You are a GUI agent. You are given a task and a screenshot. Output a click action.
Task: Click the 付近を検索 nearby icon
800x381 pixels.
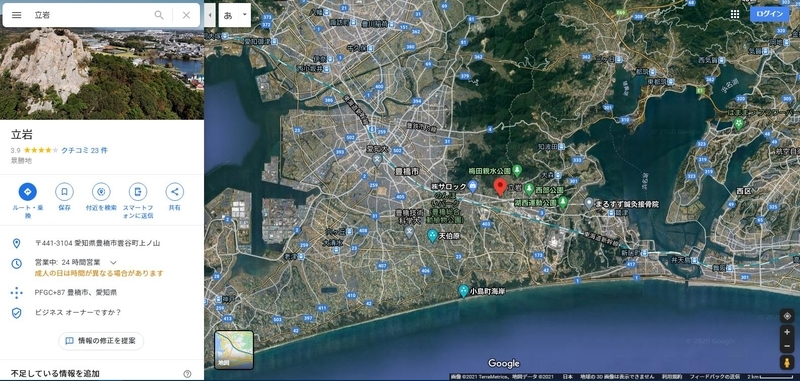pos(101,192)
